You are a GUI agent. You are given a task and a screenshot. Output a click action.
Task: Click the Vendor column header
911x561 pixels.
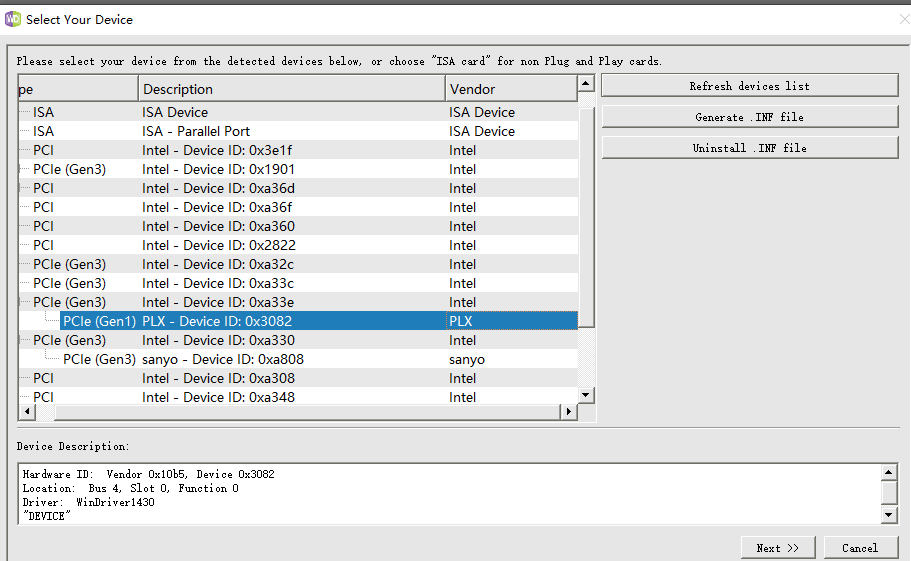[x=511, y=89]
